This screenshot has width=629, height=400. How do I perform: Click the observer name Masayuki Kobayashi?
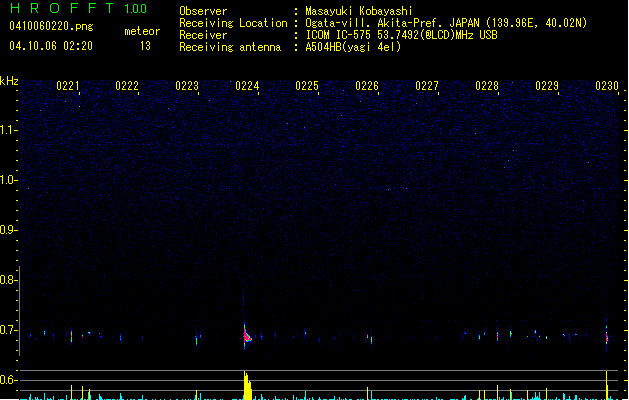tap(359, 11)
